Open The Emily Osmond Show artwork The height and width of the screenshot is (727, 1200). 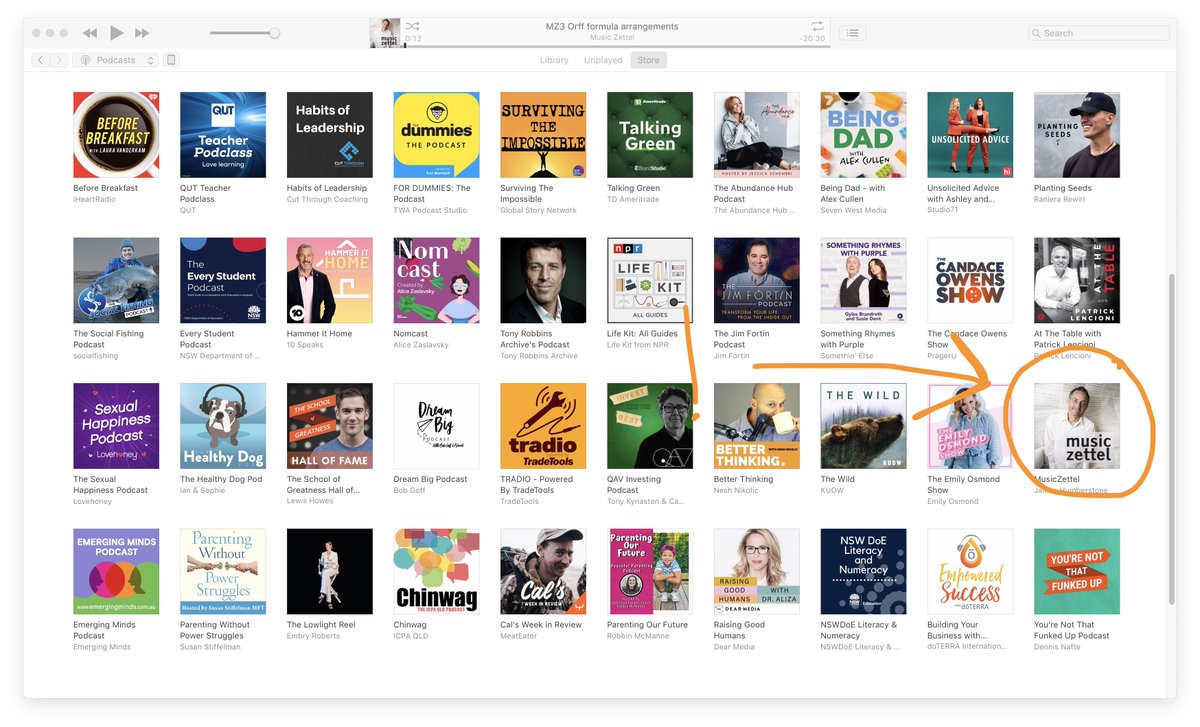point(970,426)
